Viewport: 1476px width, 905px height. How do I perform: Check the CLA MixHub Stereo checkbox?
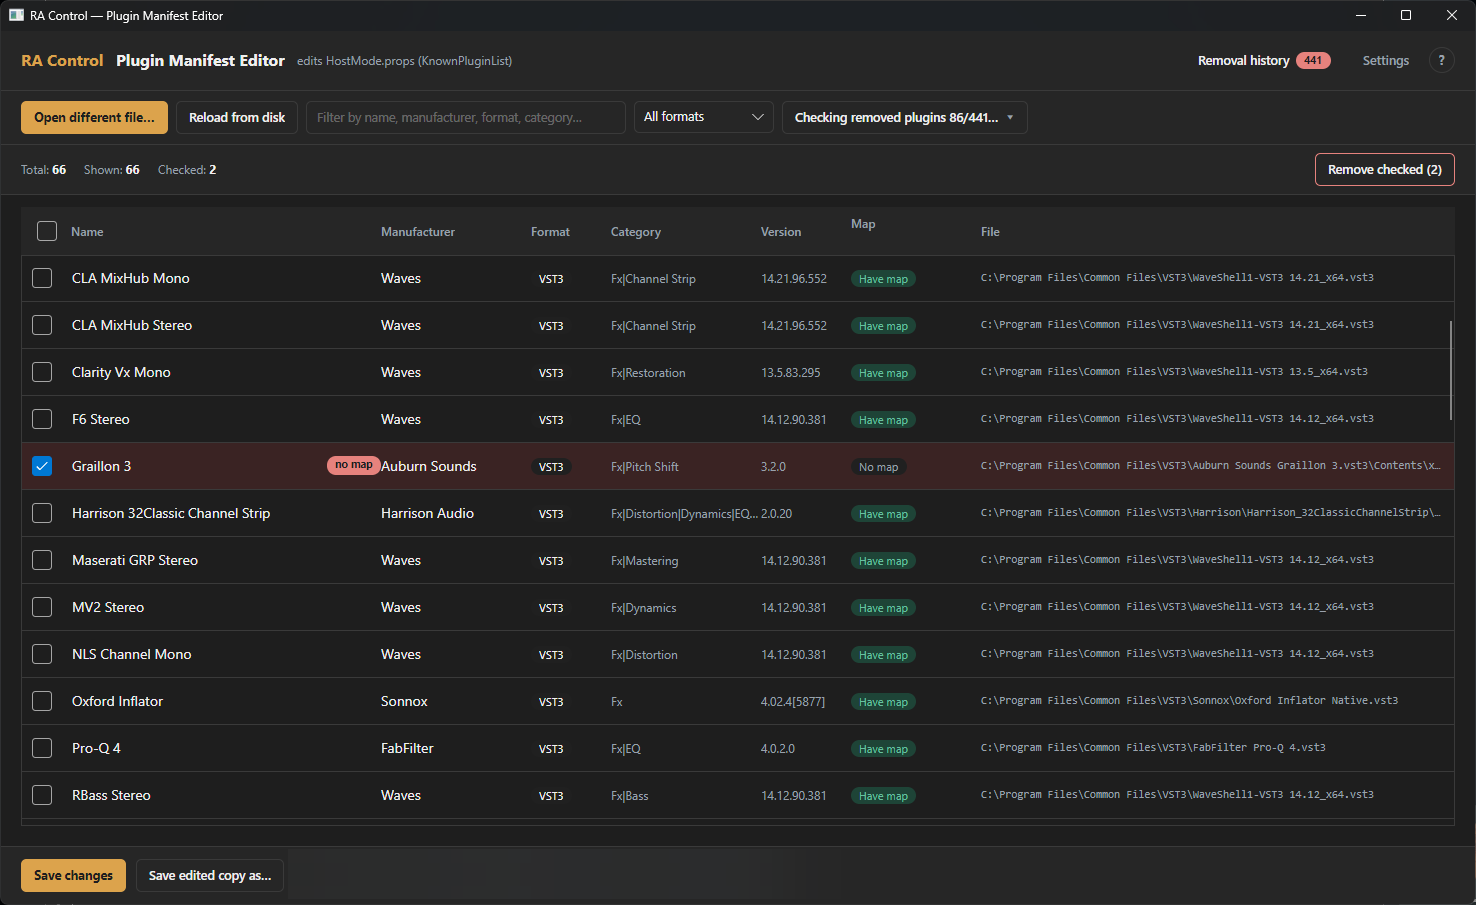click(42, 325)
